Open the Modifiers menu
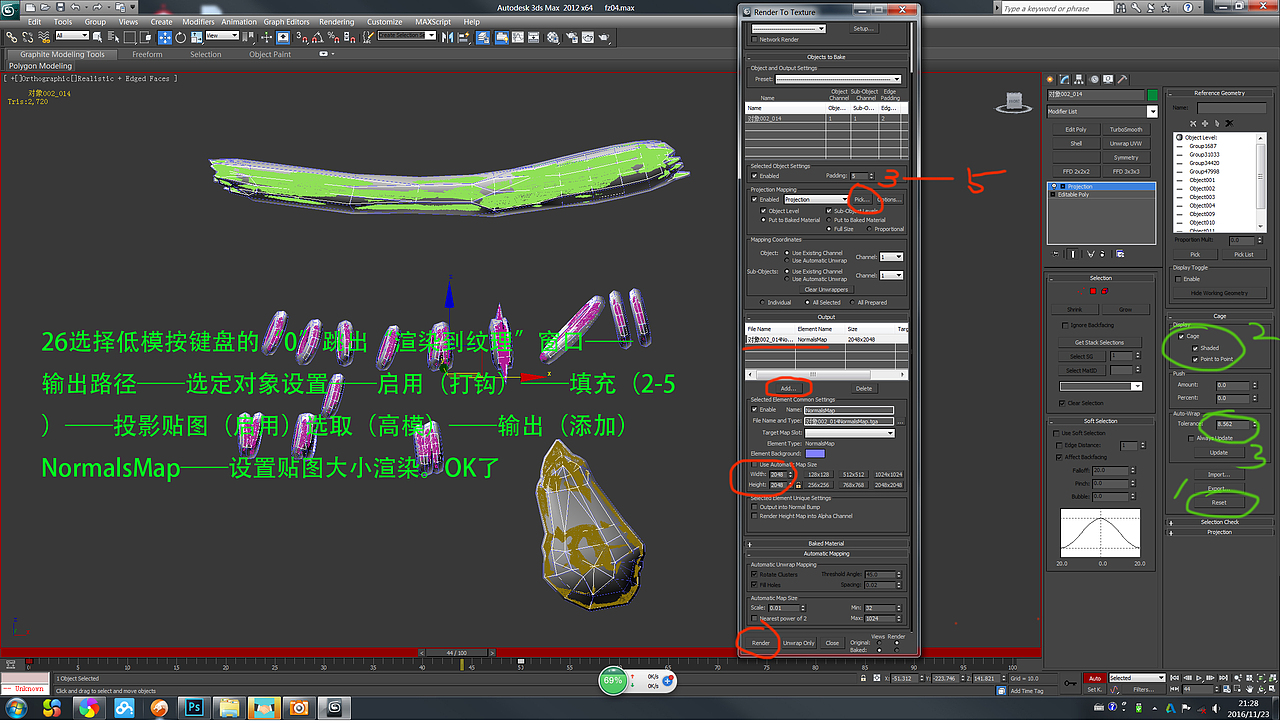 point(197,21)
